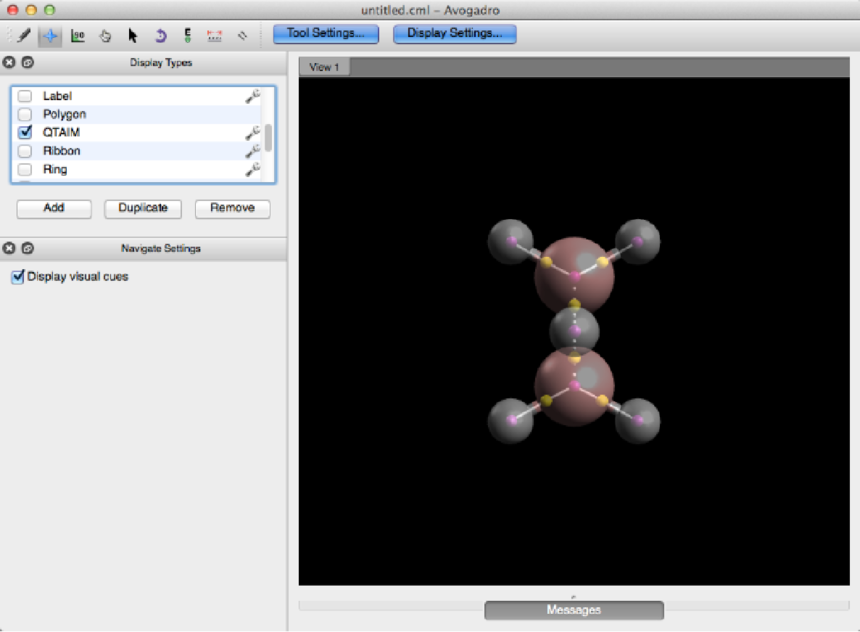Select the Draw pencil tool
Viewport: 860px width, 632px height.
point(24,35)
